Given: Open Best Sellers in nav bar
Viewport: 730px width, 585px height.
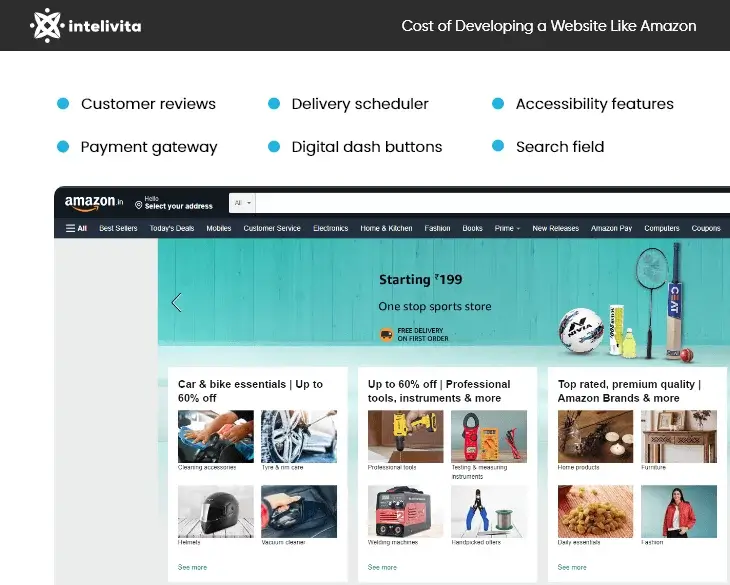Looking at the screenshot, I should point(118,228).
